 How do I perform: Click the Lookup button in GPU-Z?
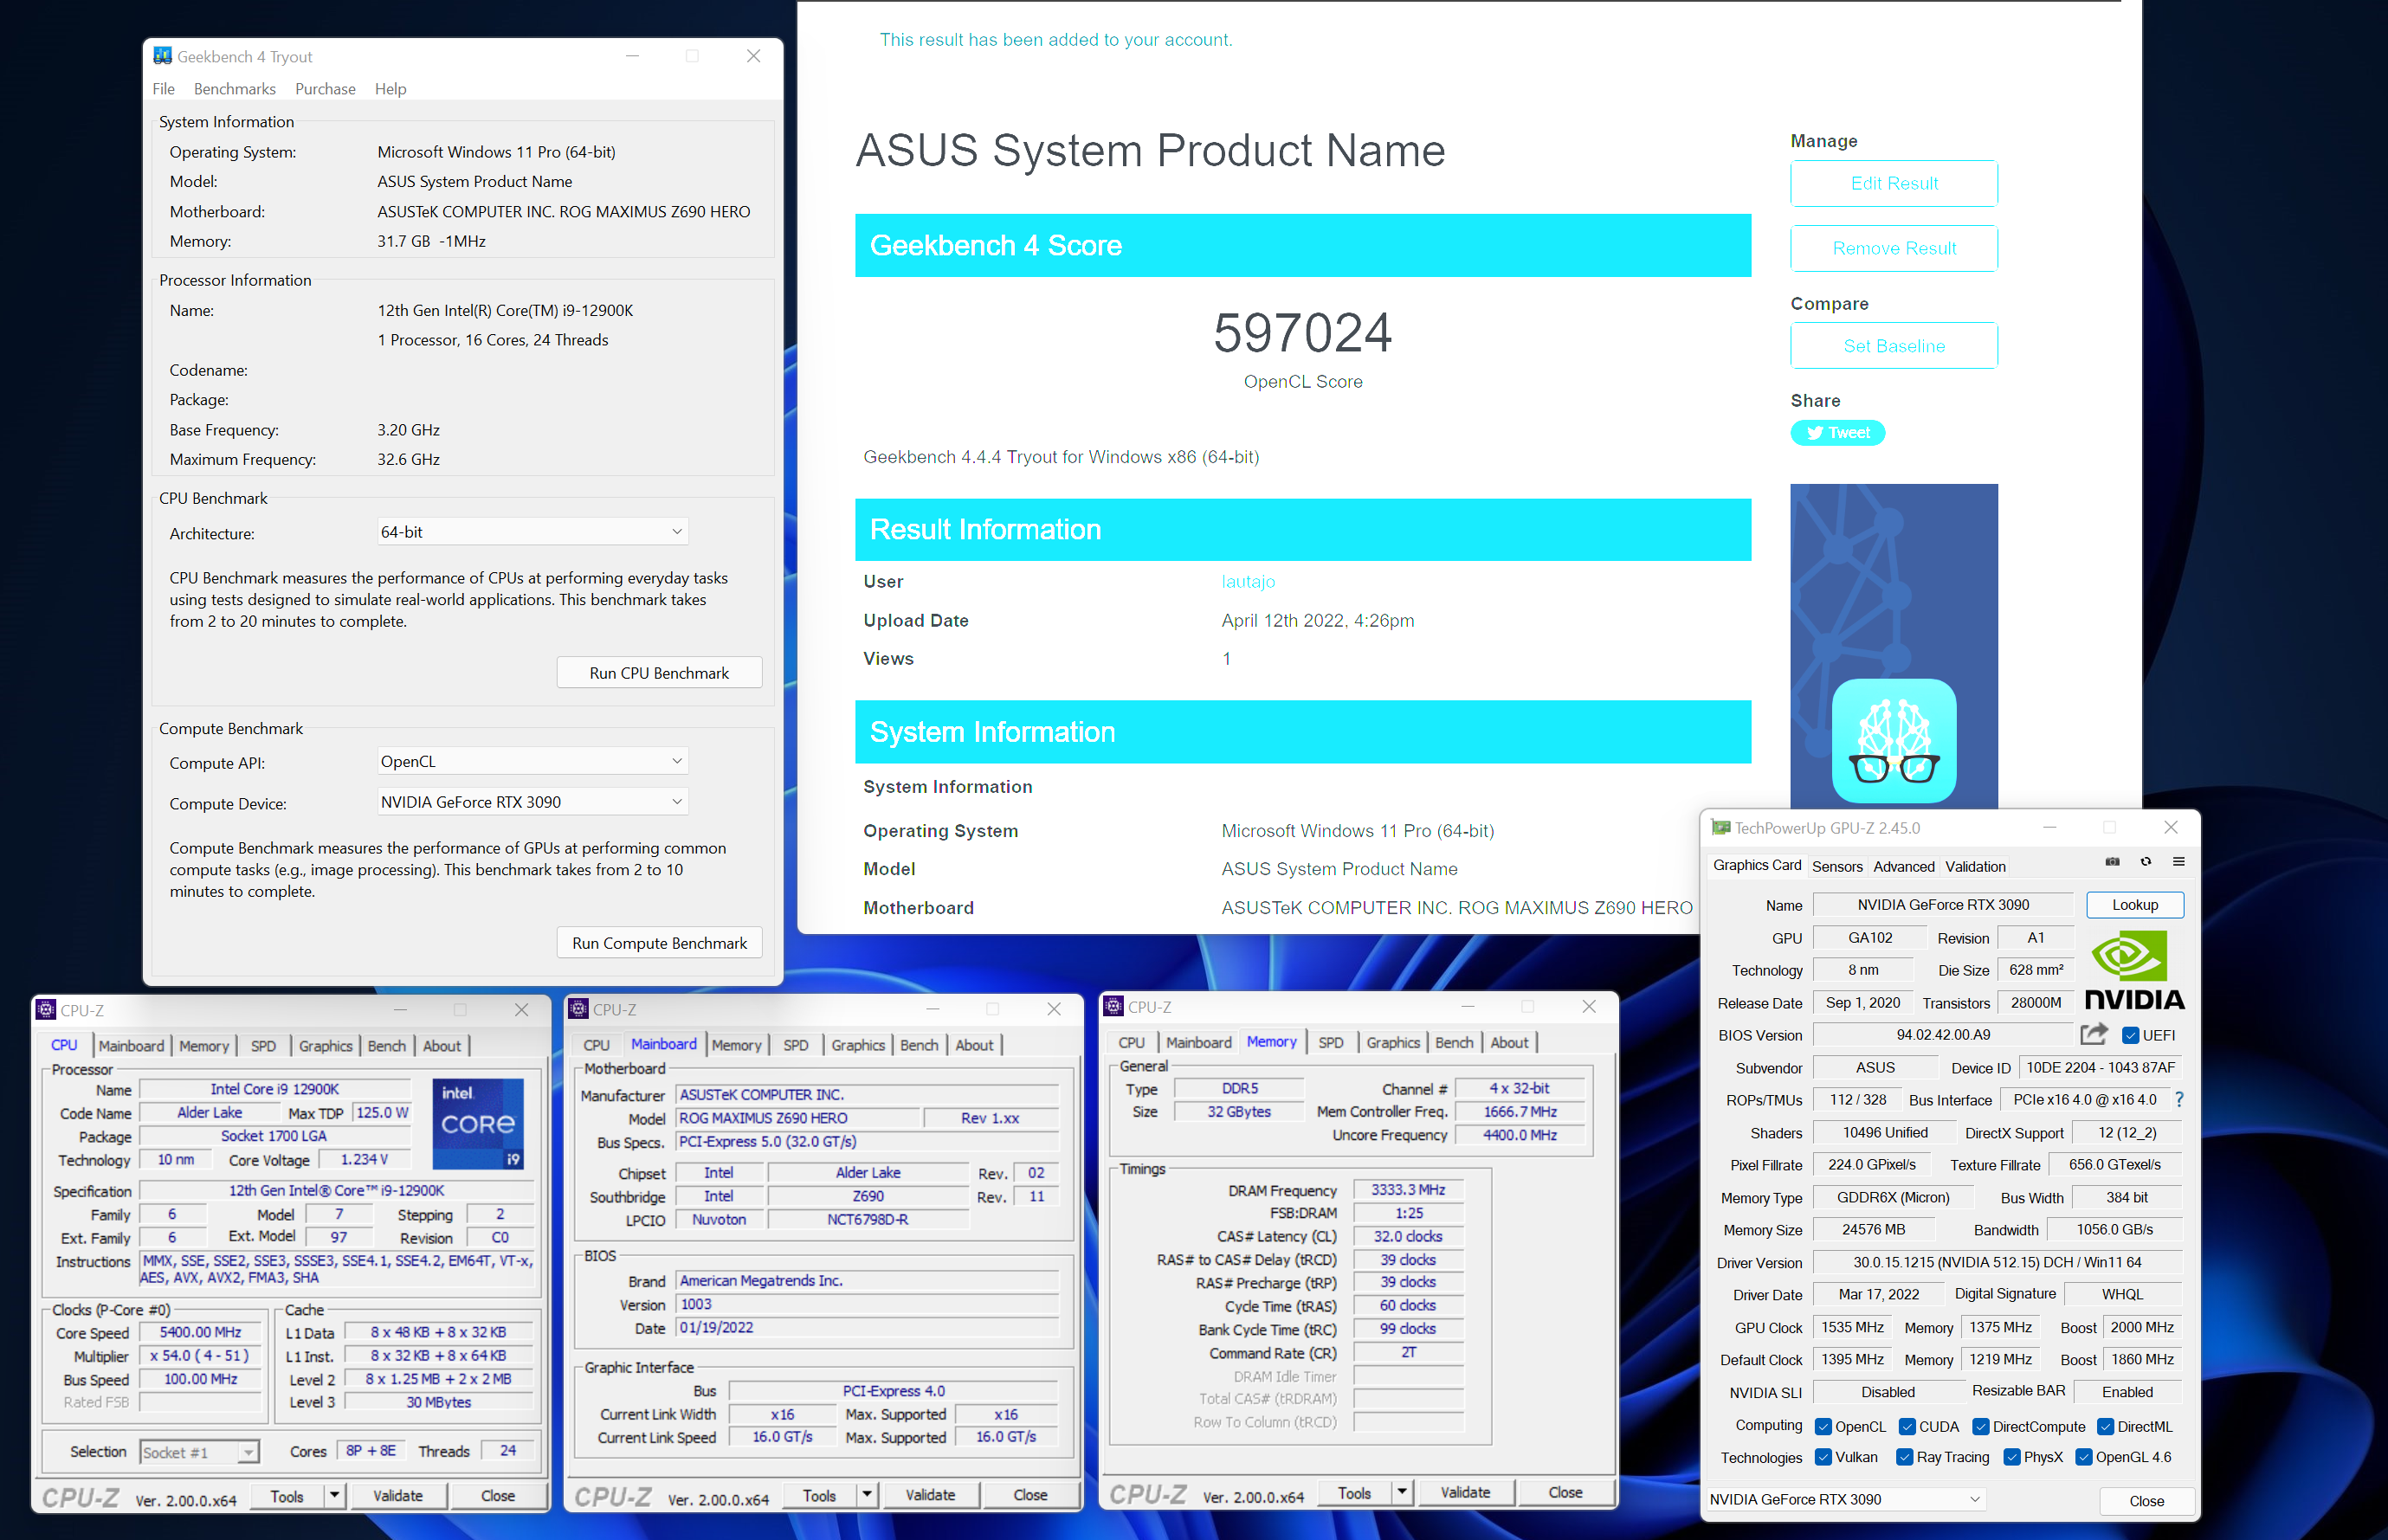tap(2135, 905)
